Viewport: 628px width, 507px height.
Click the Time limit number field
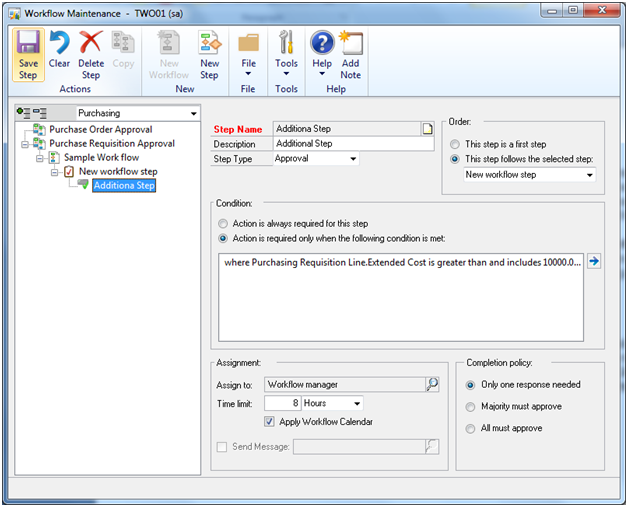click(x=283, y=403)
